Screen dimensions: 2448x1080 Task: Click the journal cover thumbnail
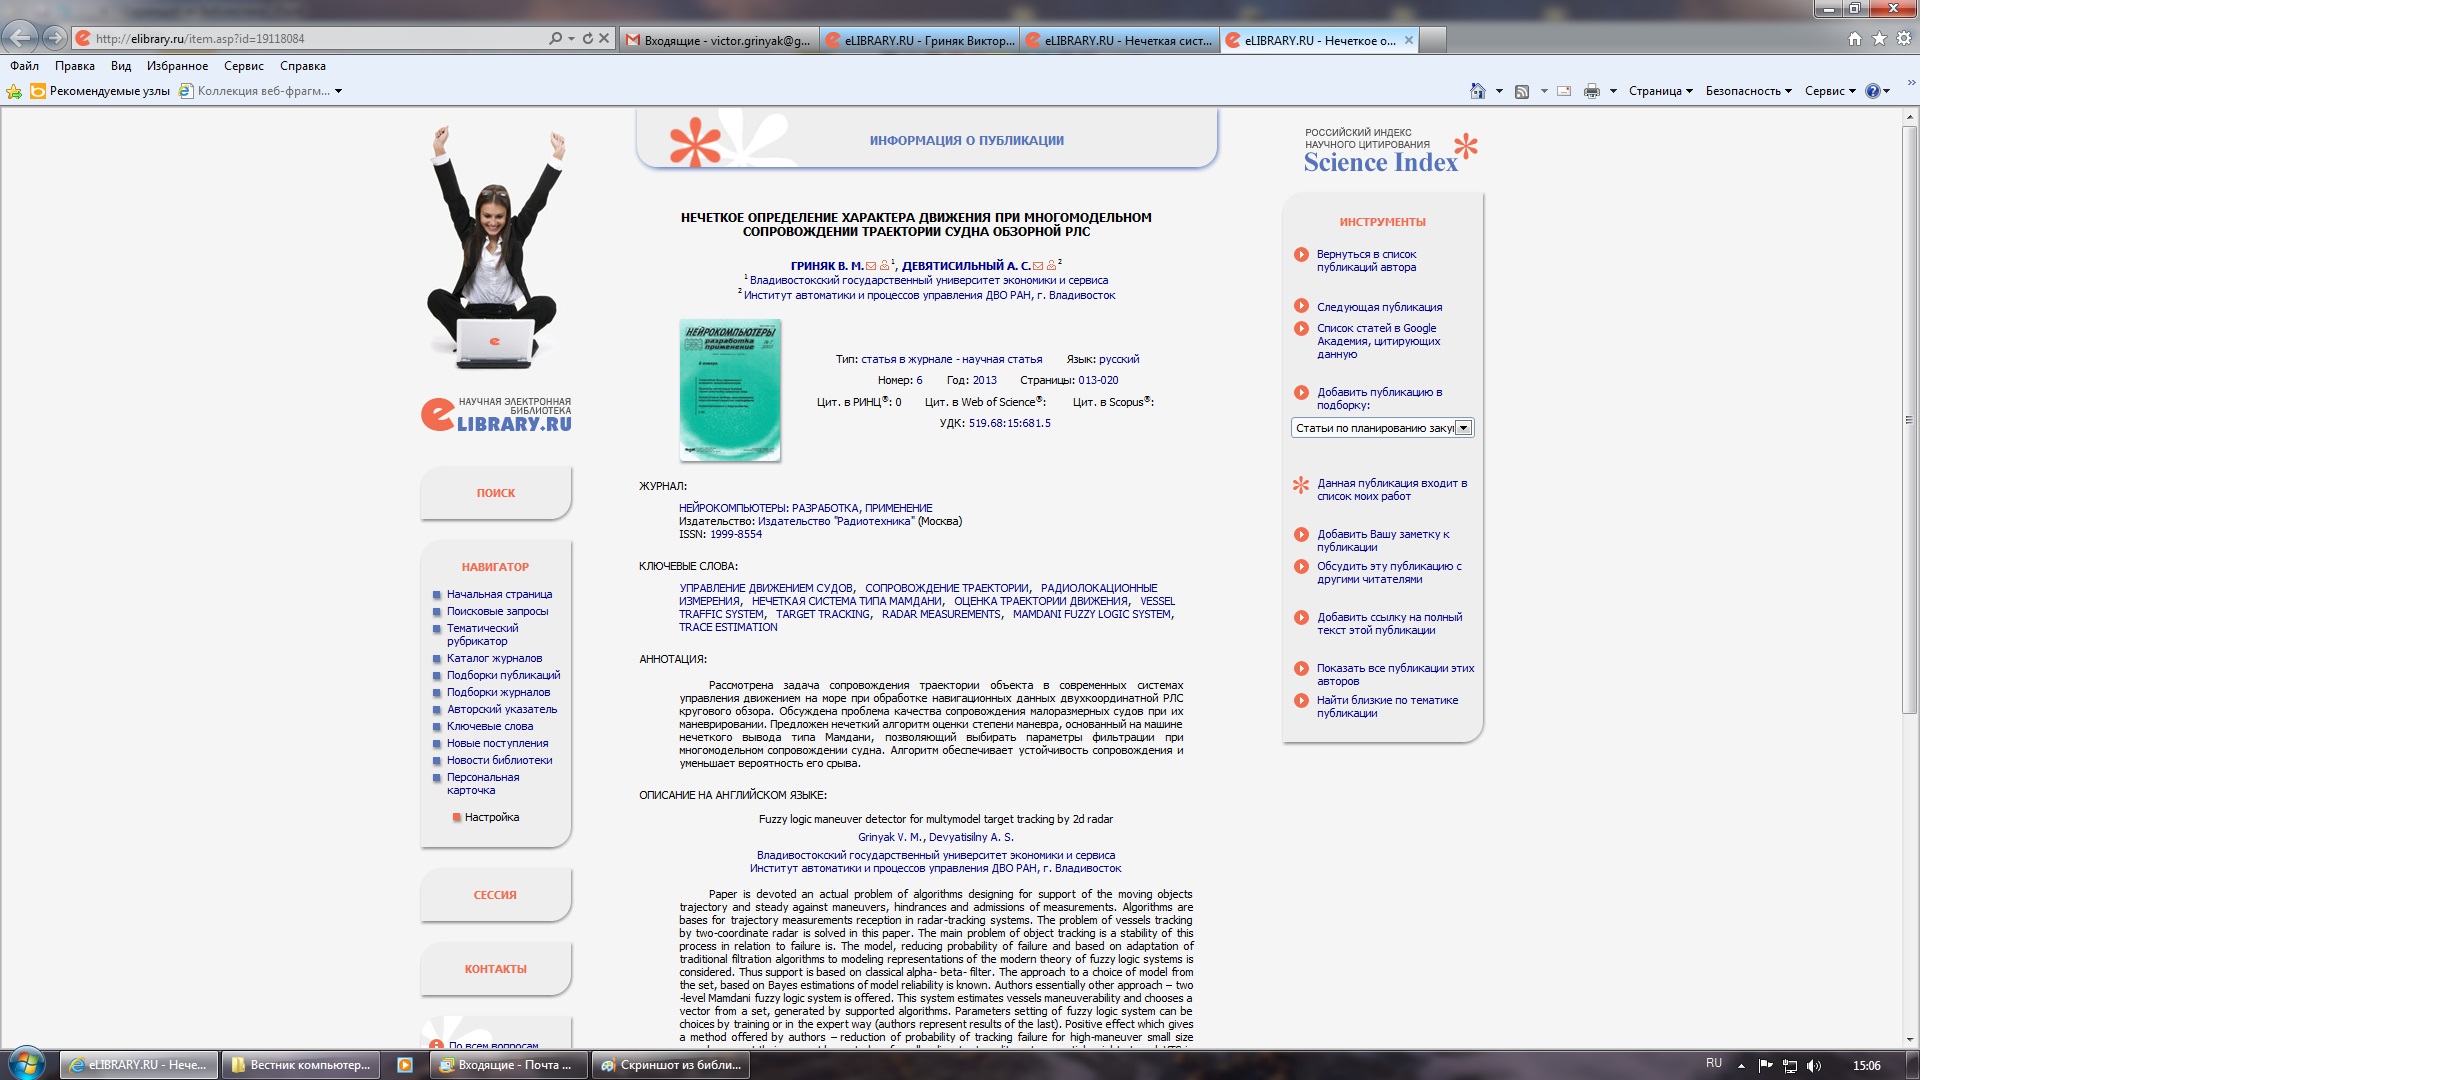point(730,390)
